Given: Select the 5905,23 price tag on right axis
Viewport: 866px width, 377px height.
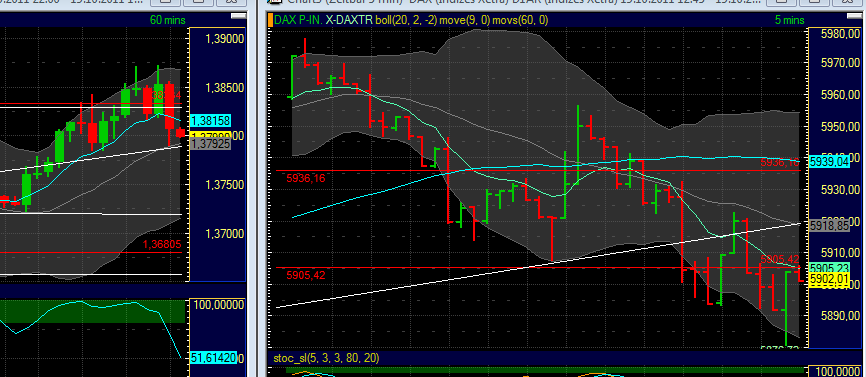Looking at the screenshot, I should tap(829, 268).
